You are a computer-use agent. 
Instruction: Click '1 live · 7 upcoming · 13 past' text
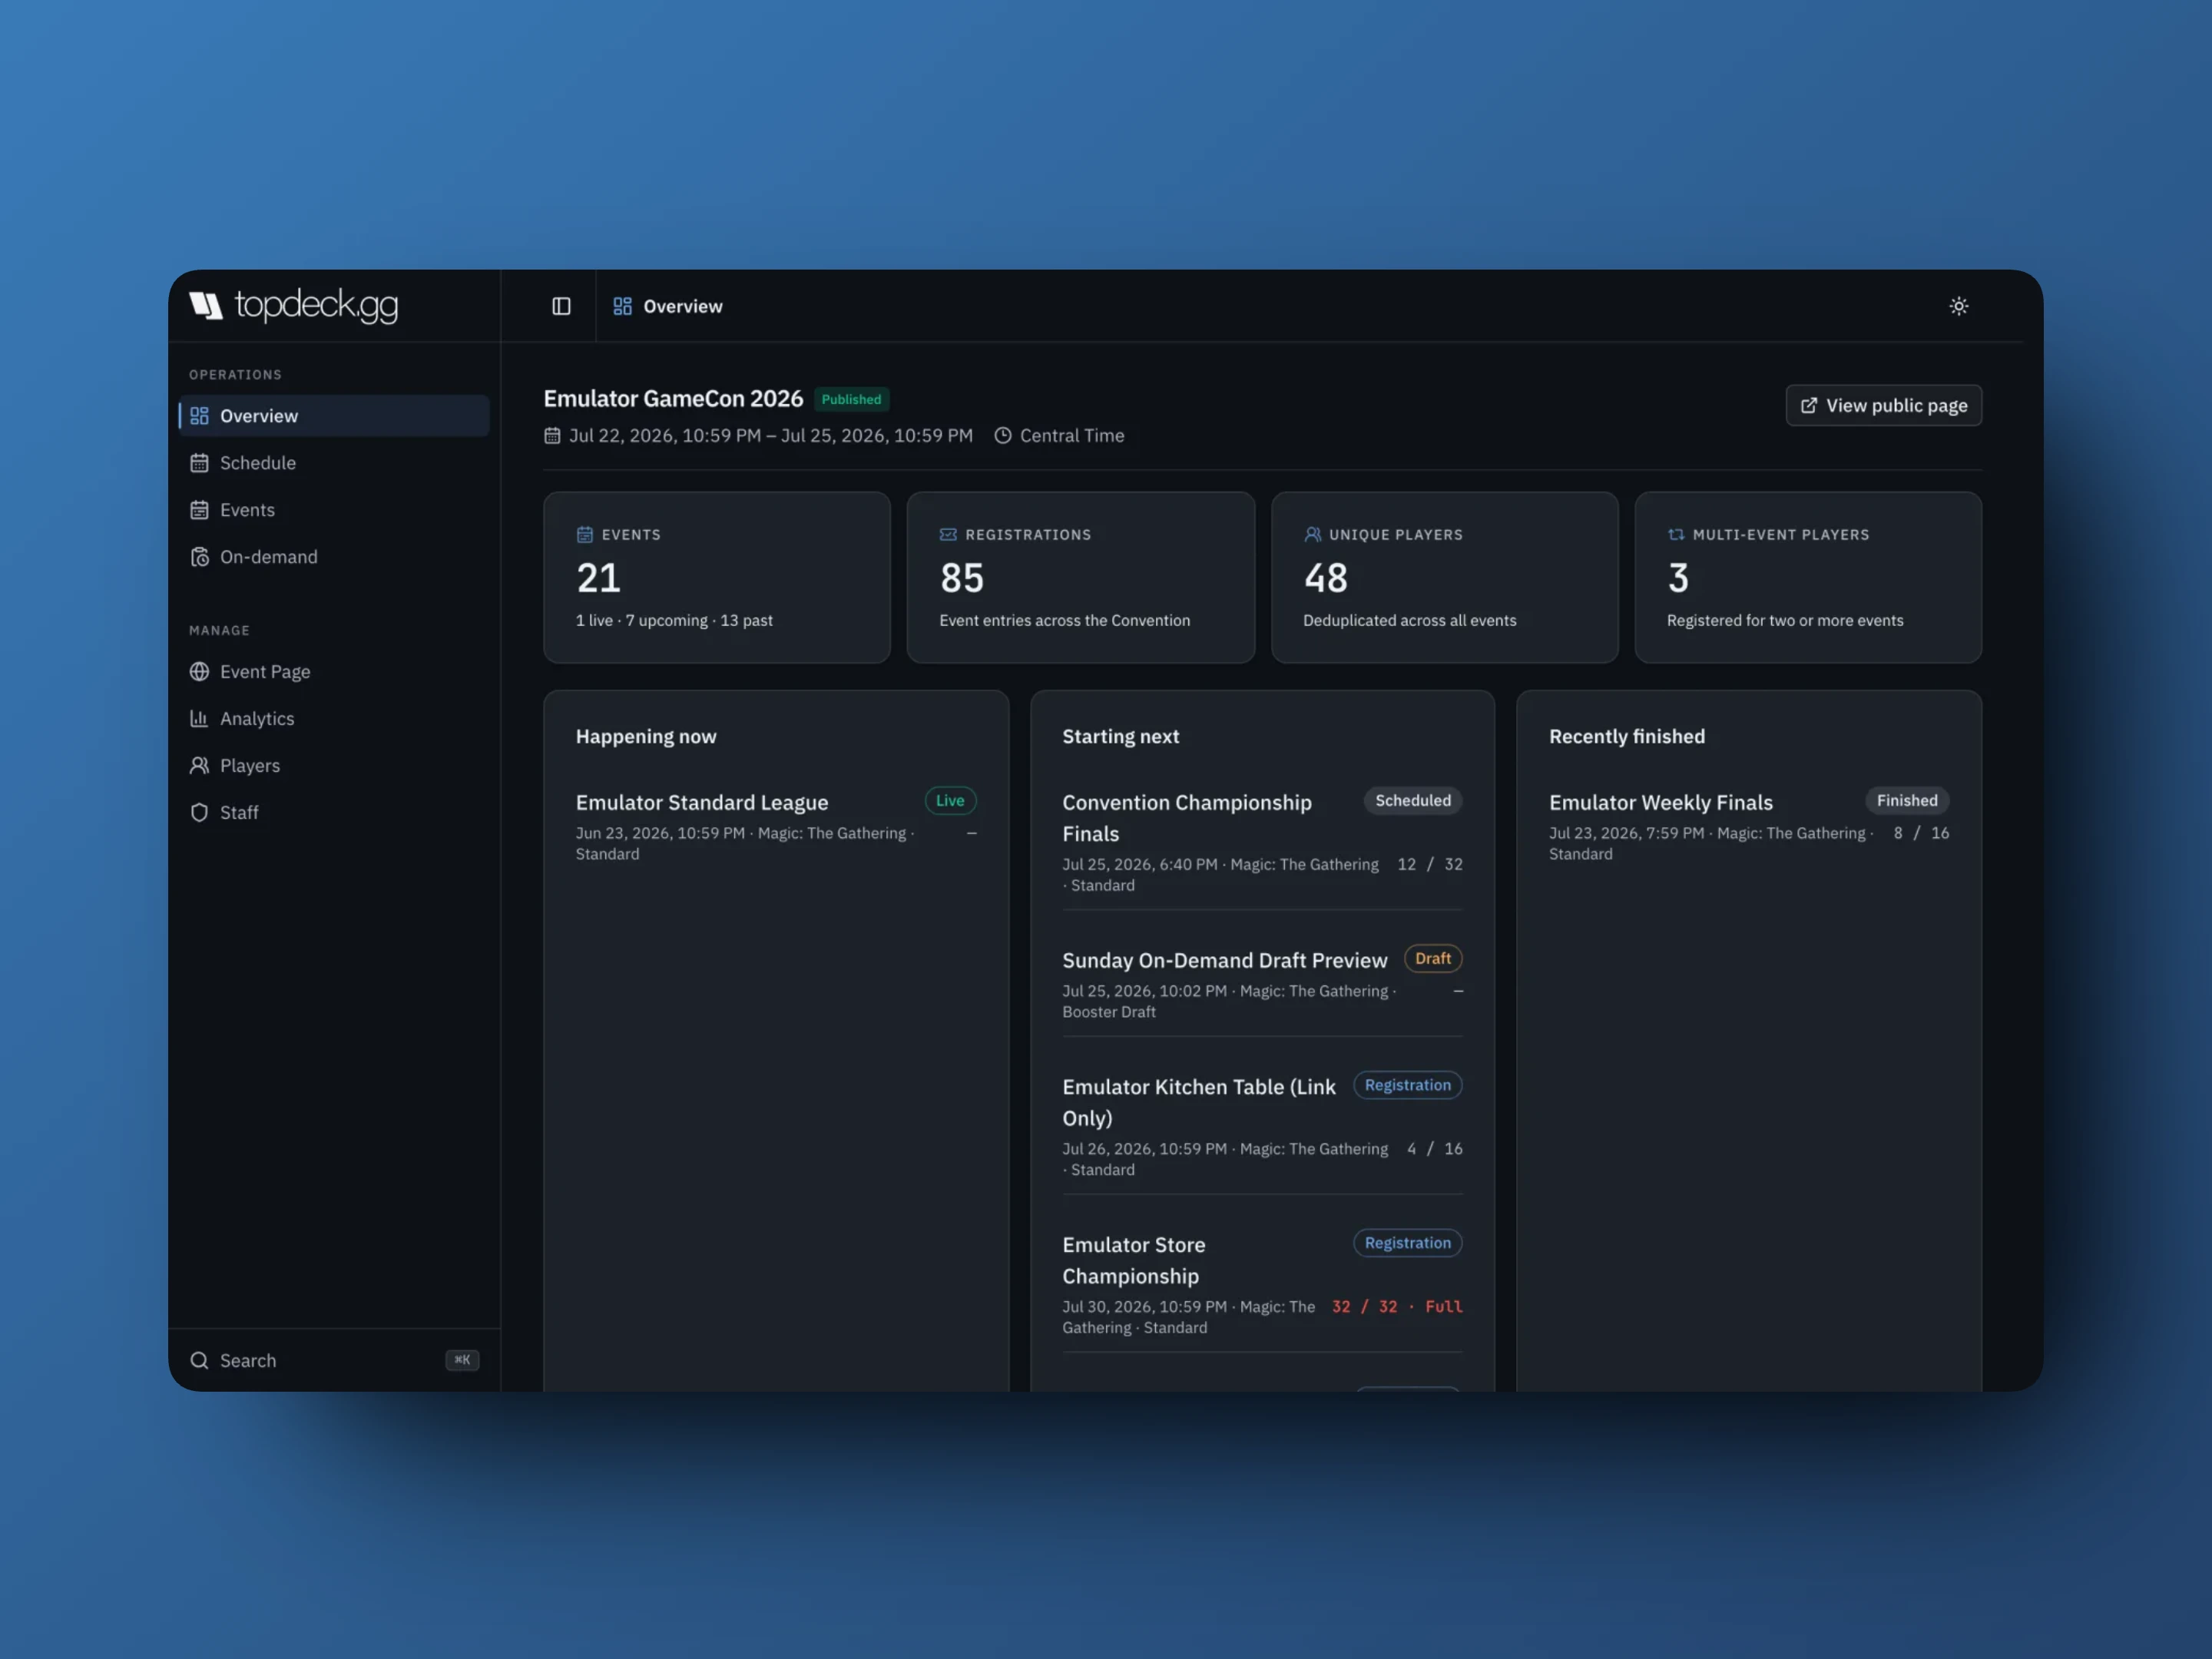[x=674, y=621]
